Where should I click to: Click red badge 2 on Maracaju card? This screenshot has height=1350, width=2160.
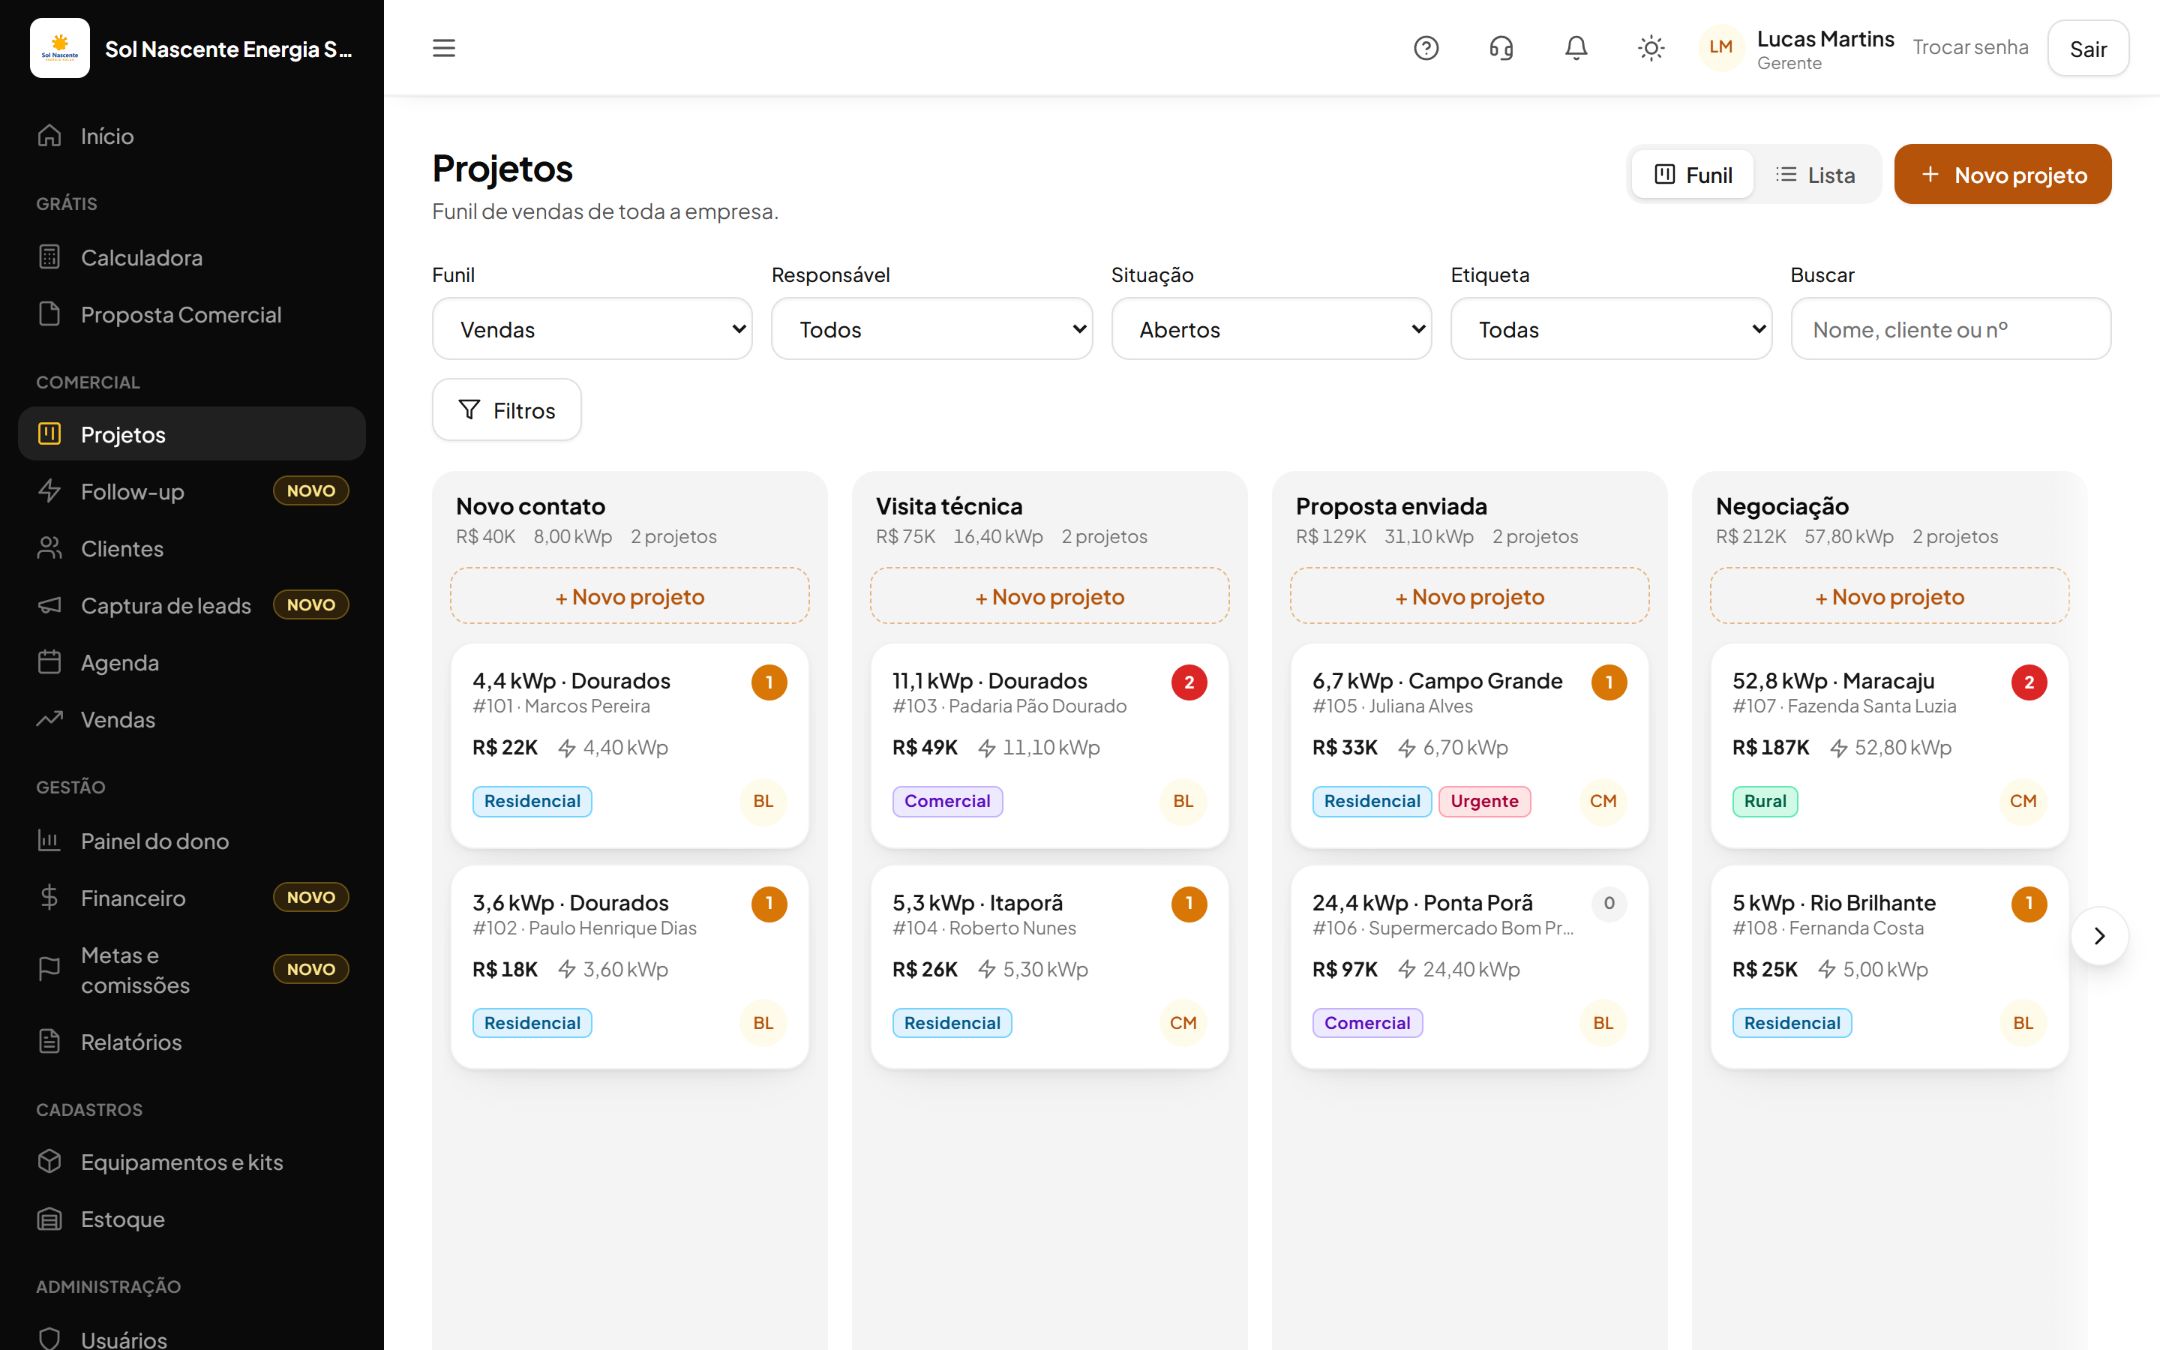point(2029,683)
